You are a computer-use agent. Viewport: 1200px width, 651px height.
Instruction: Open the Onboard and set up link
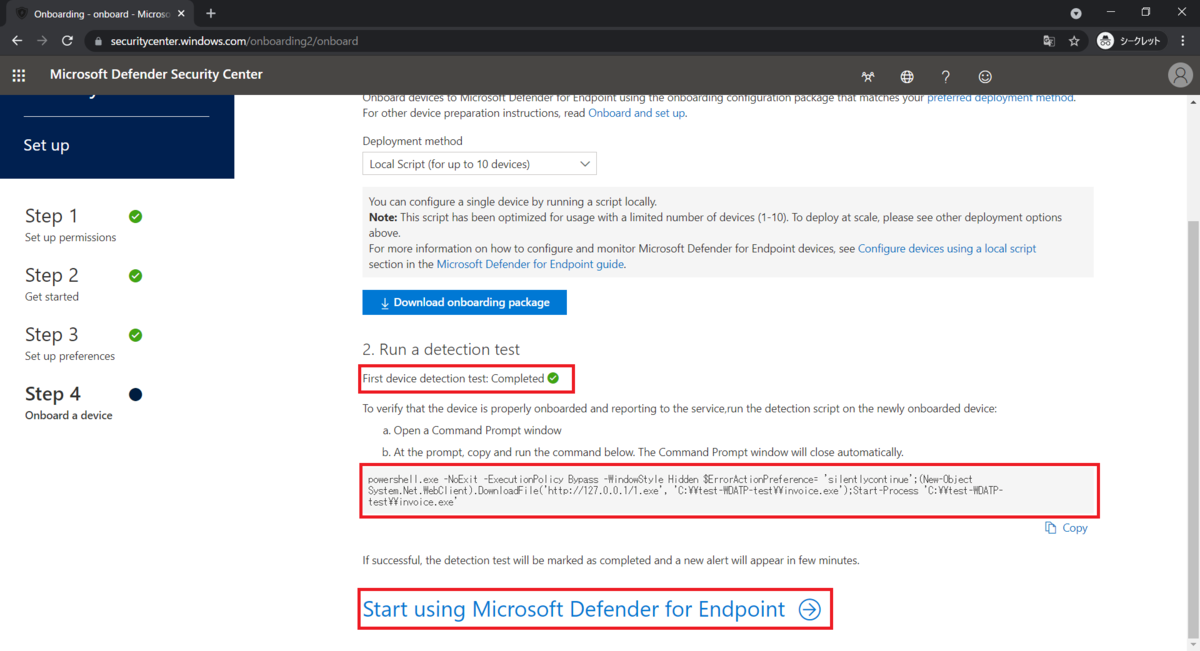tap(636, 113)
